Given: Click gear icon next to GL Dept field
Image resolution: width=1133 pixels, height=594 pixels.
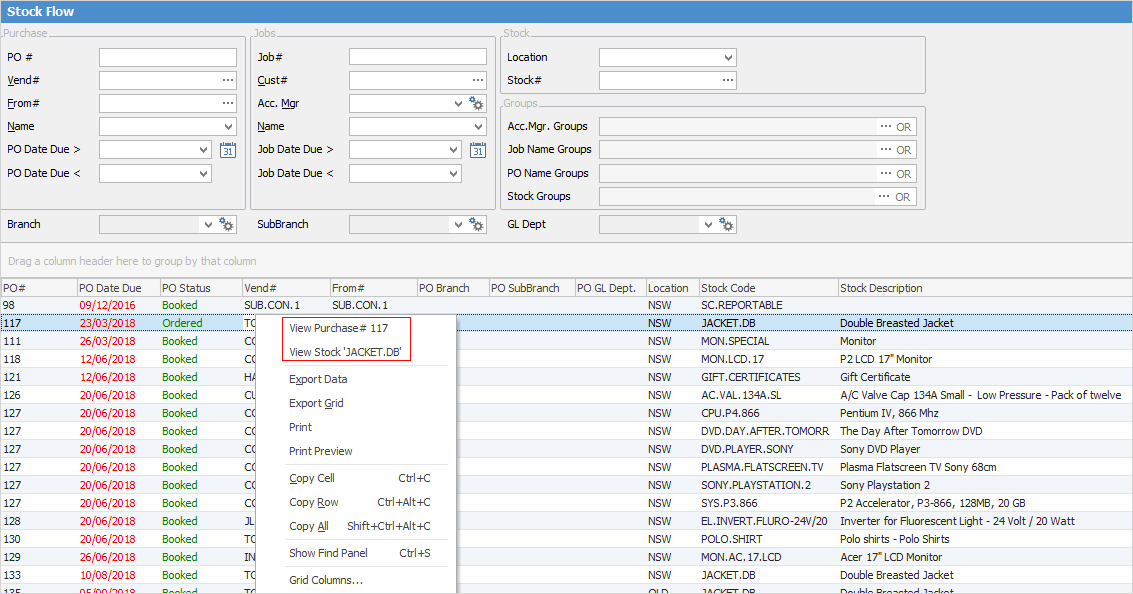Looking at the screenshot, I should (x=727, y=225).
